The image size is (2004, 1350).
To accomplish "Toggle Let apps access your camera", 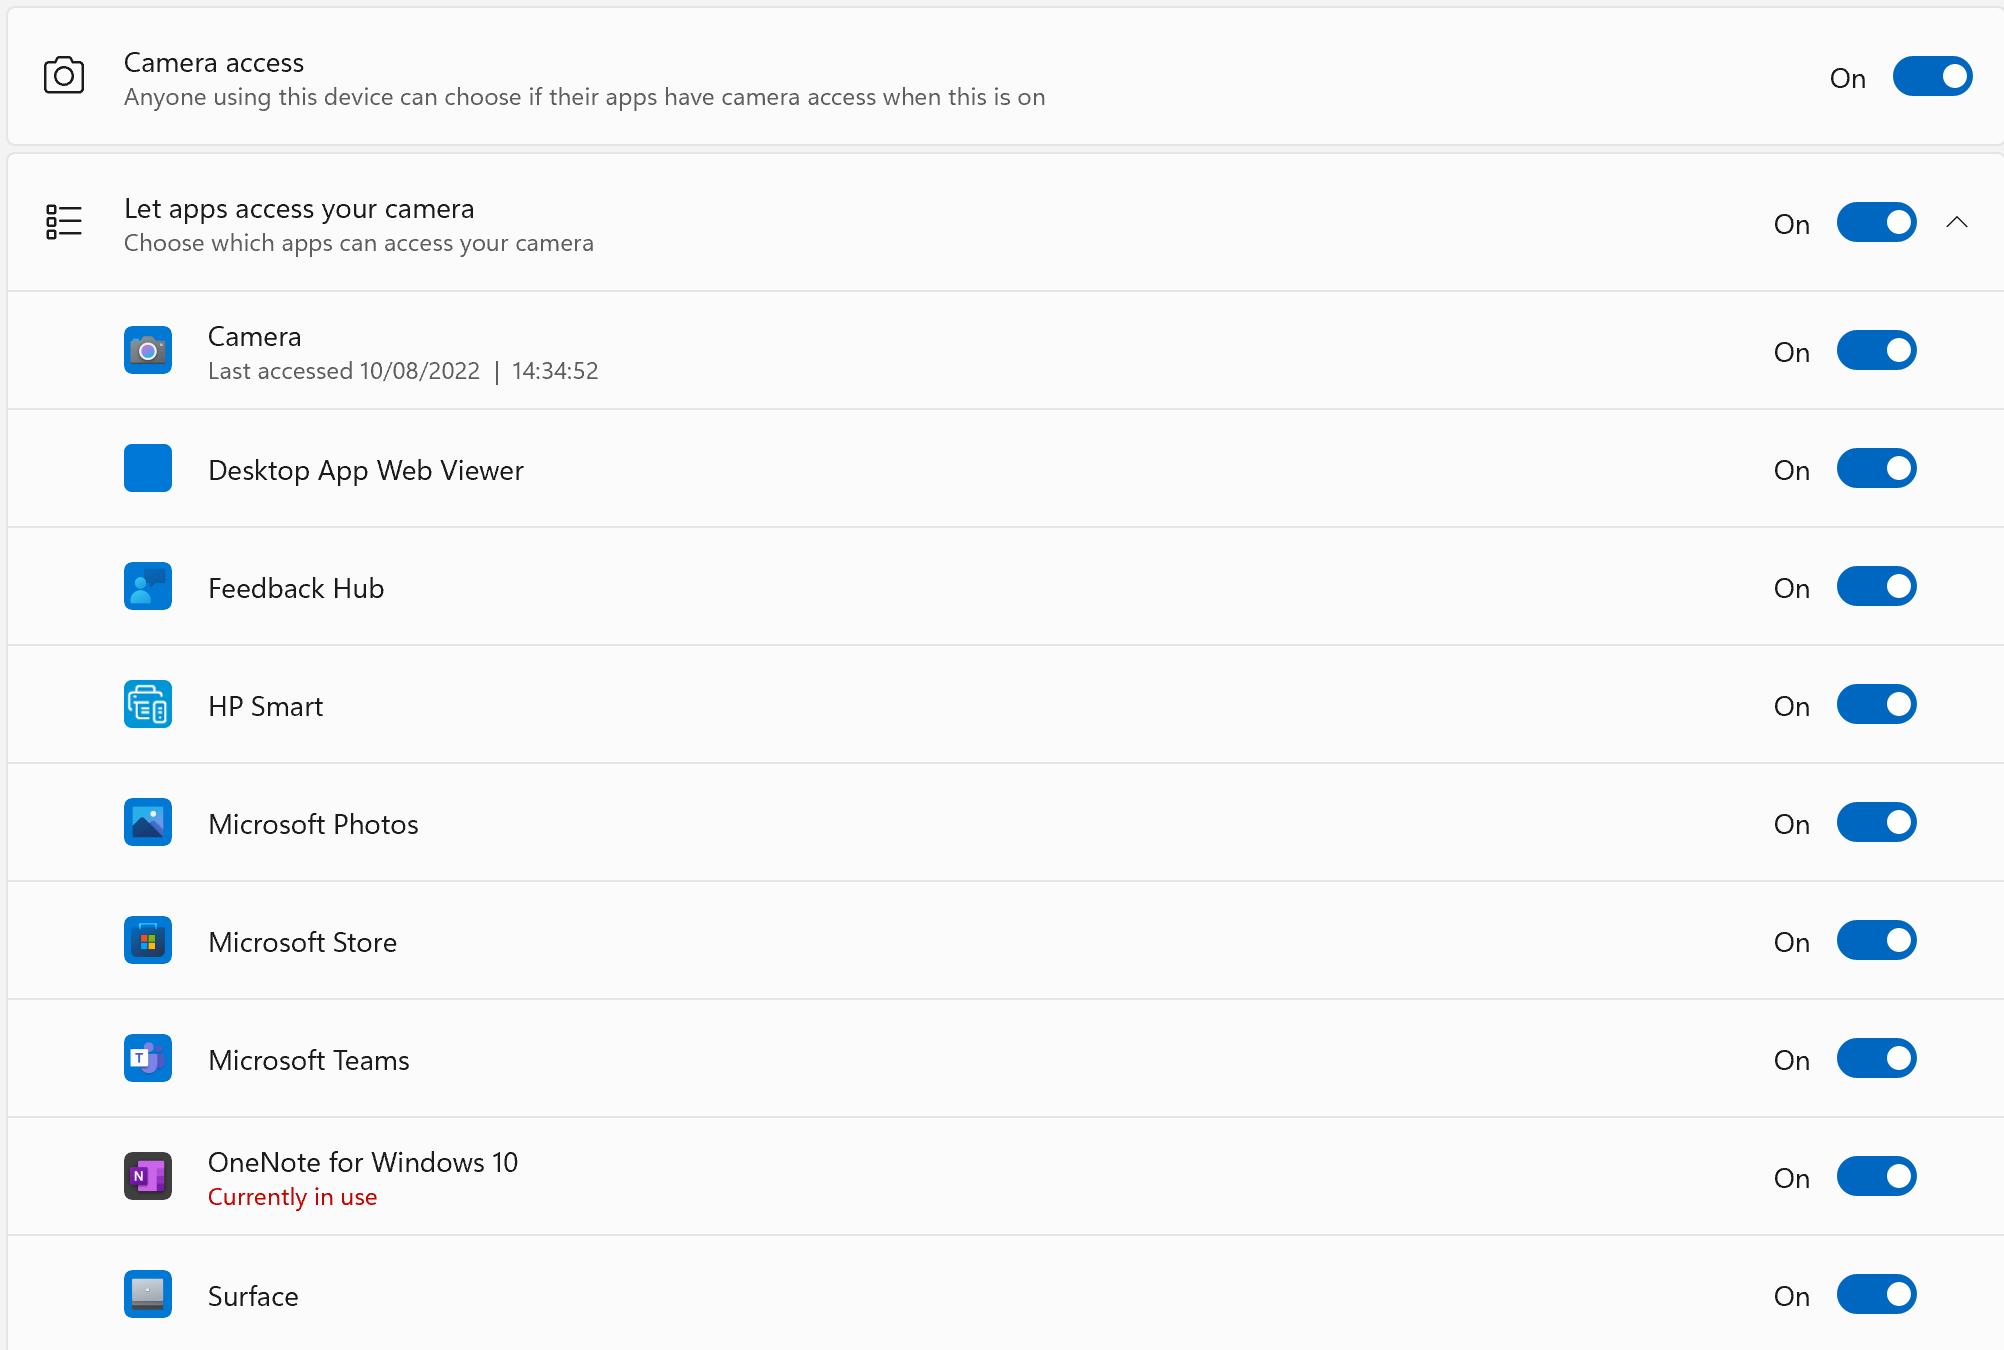I will (1876, 223).
